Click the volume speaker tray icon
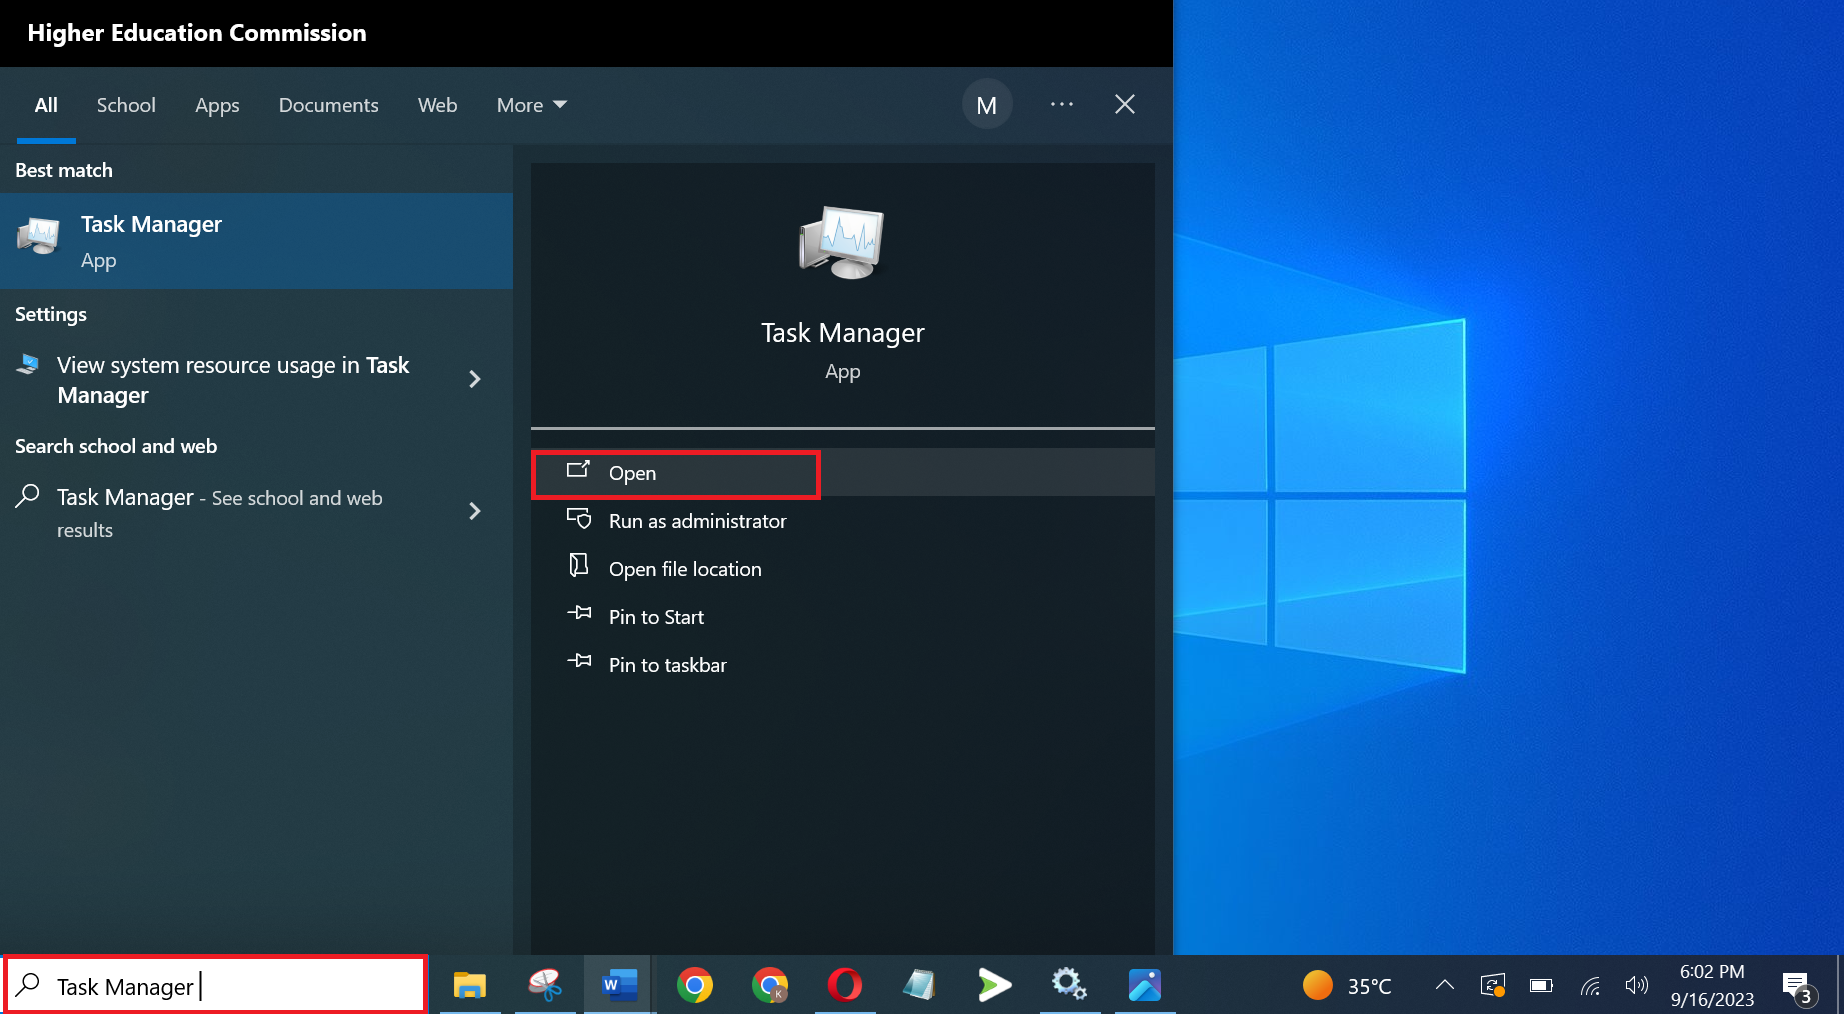Image resolution: width=1844 pixels, height=1014 pixels. tap(1636, 985)
